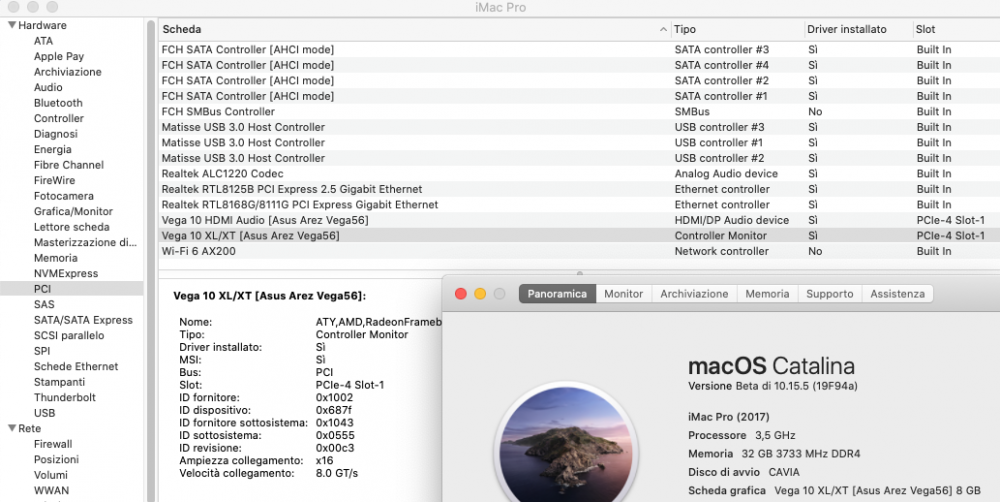The width and height of the screenshot is (1000, 502).
Task: Select Lettore scheda in the sidebar
Action: pyautogui.click(x=71, y=226)
